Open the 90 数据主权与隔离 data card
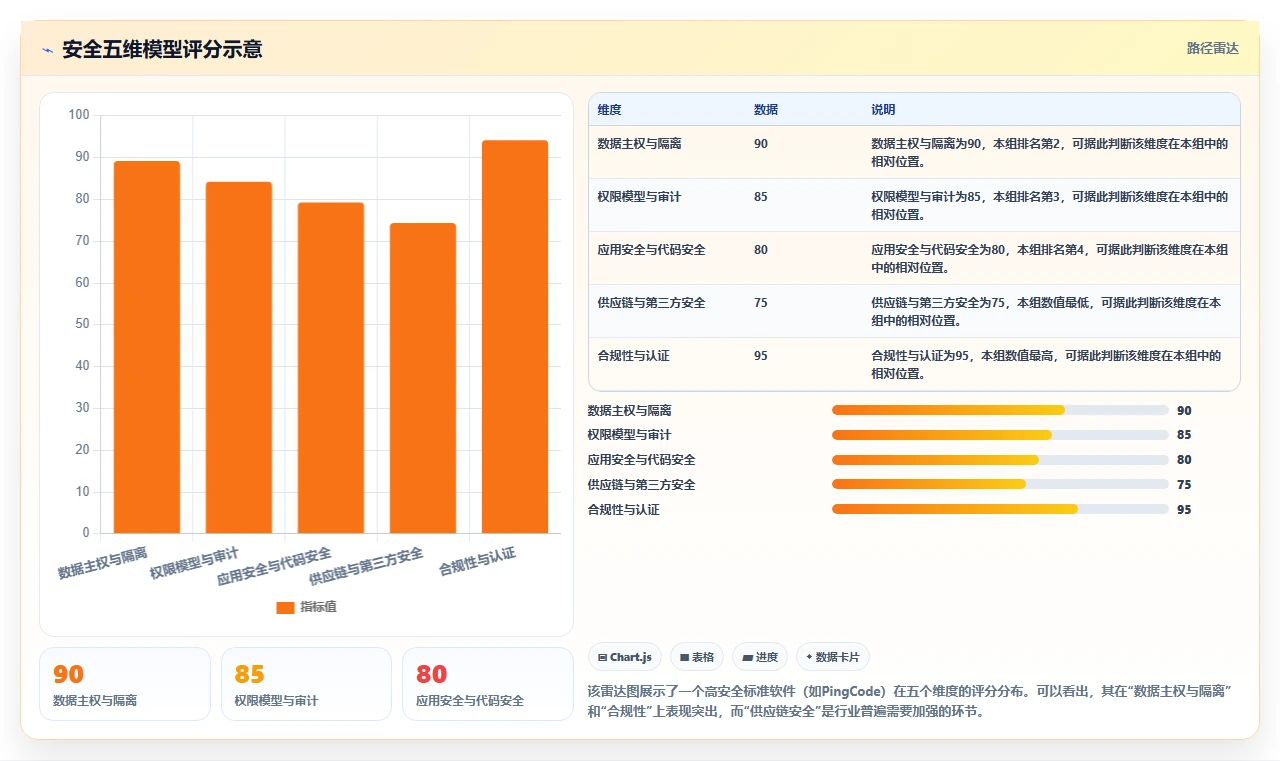1280x761 pixels. click(x=125, y=684)
